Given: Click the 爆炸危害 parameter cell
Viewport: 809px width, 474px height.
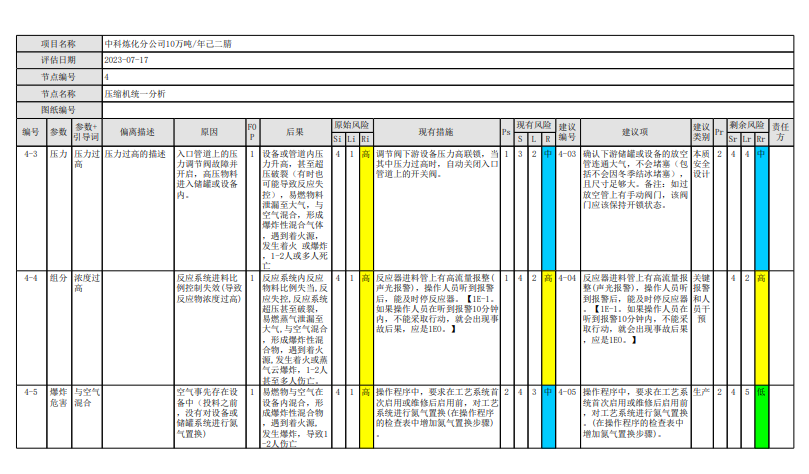Looking at the screenshot, I should pyautogui.click(x=59, y=416).
